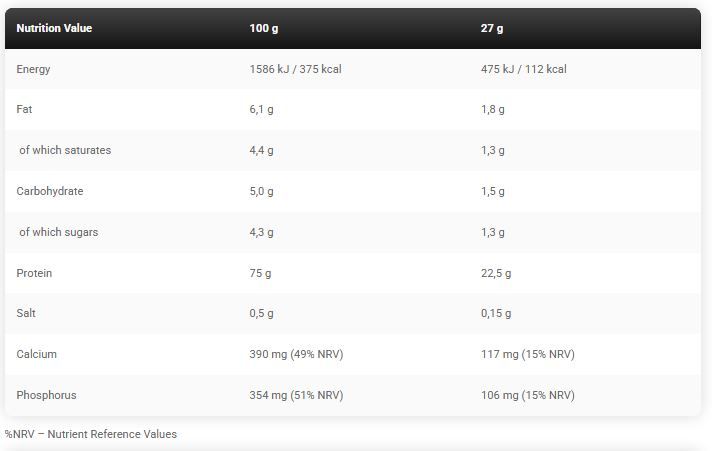Viewport: 712px width, 451px height.
Task: Select the 100 g column header
Action: (264, 28)
